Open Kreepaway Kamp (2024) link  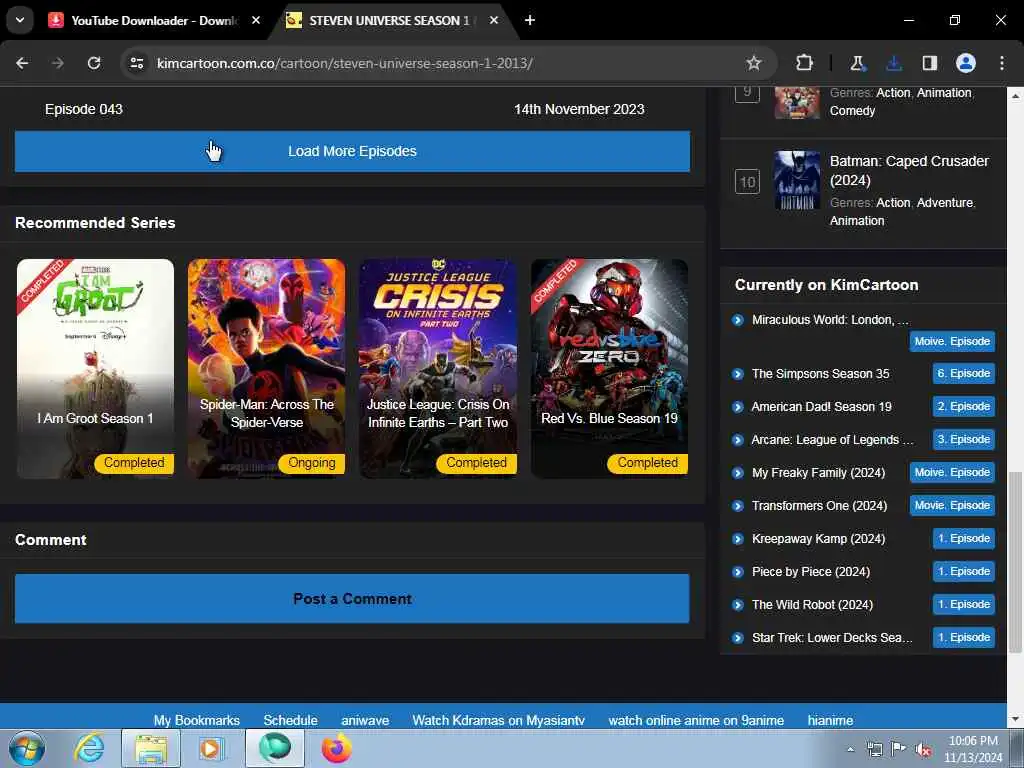tap(818, 539)
